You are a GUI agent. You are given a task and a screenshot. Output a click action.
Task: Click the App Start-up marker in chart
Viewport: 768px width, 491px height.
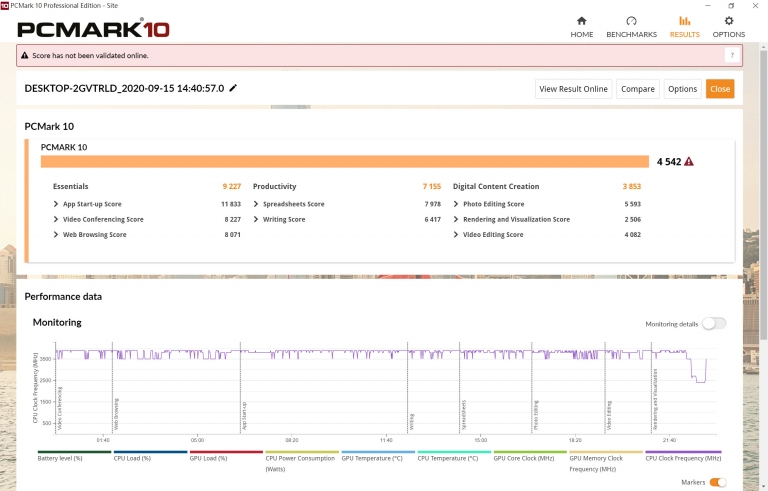(244, 416)
